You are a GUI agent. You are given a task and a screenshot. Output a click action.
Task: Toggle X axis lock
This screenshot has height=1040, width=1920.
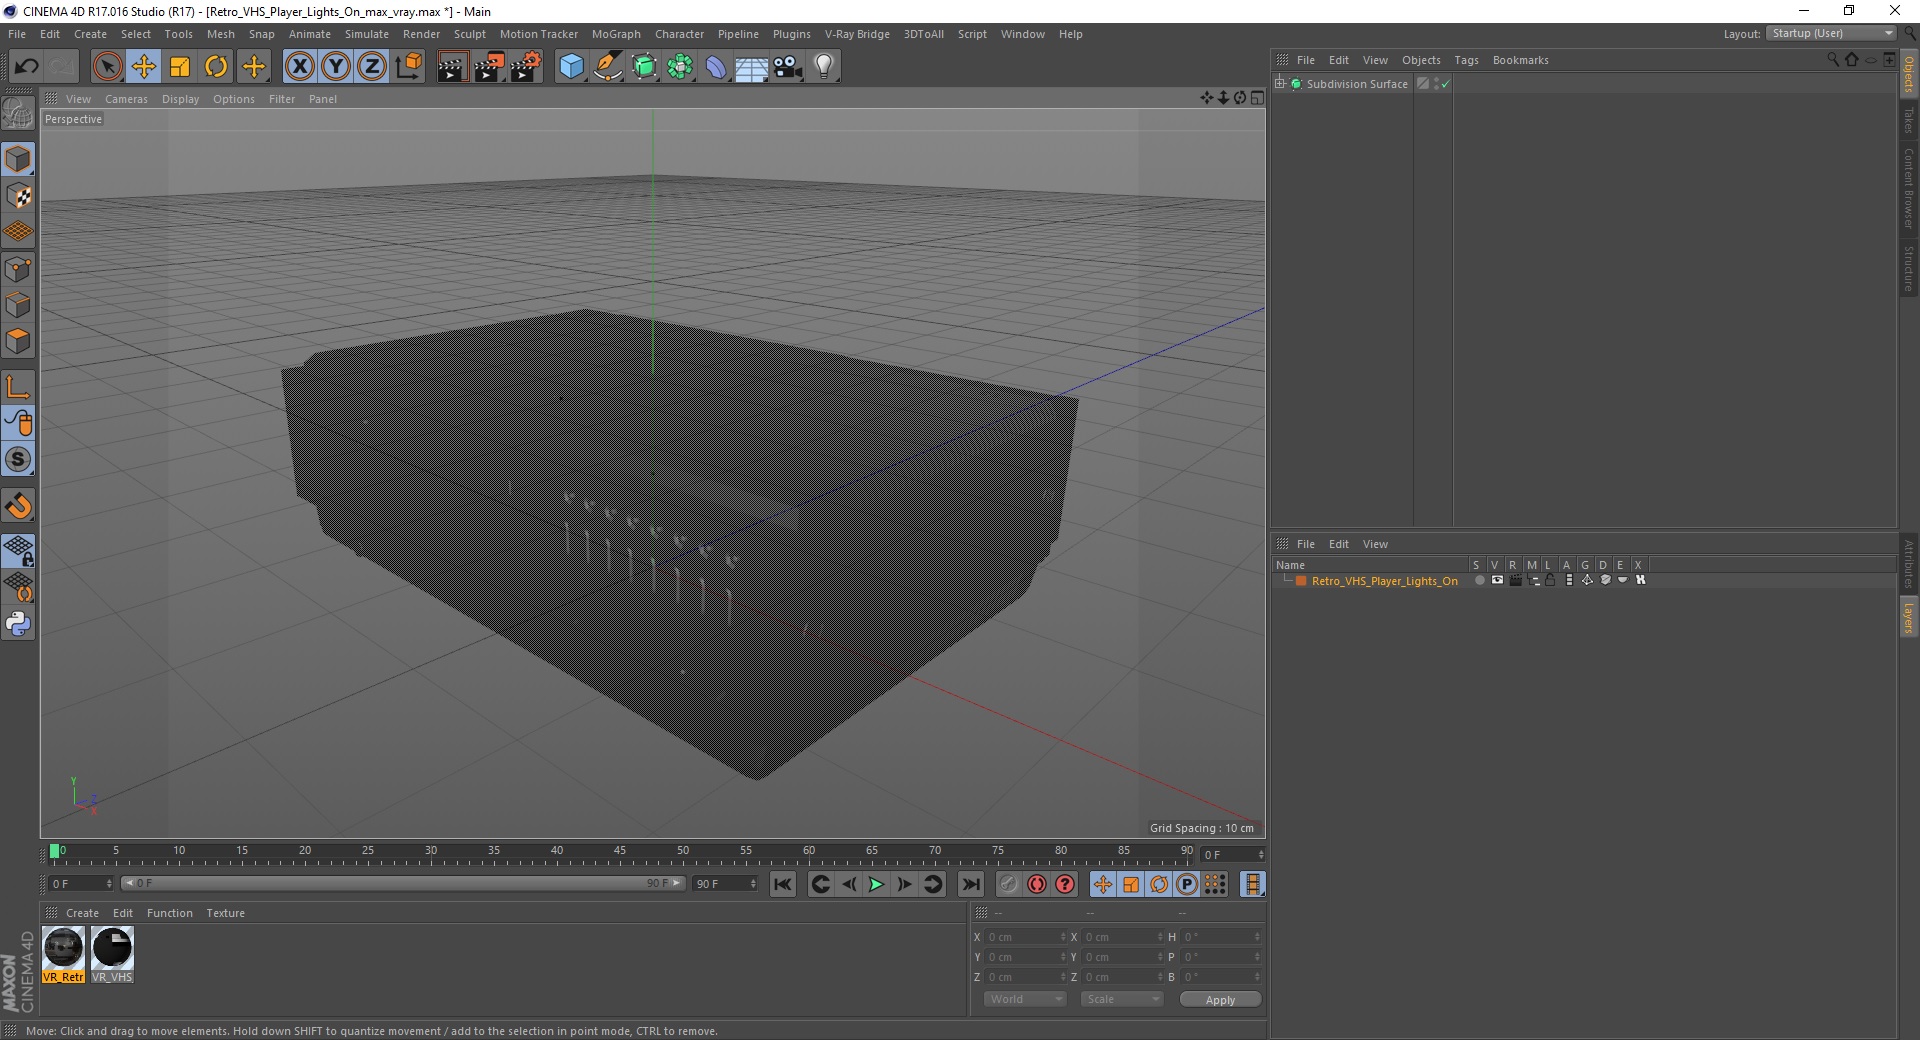pyautogui.click(x=299, y=67)
